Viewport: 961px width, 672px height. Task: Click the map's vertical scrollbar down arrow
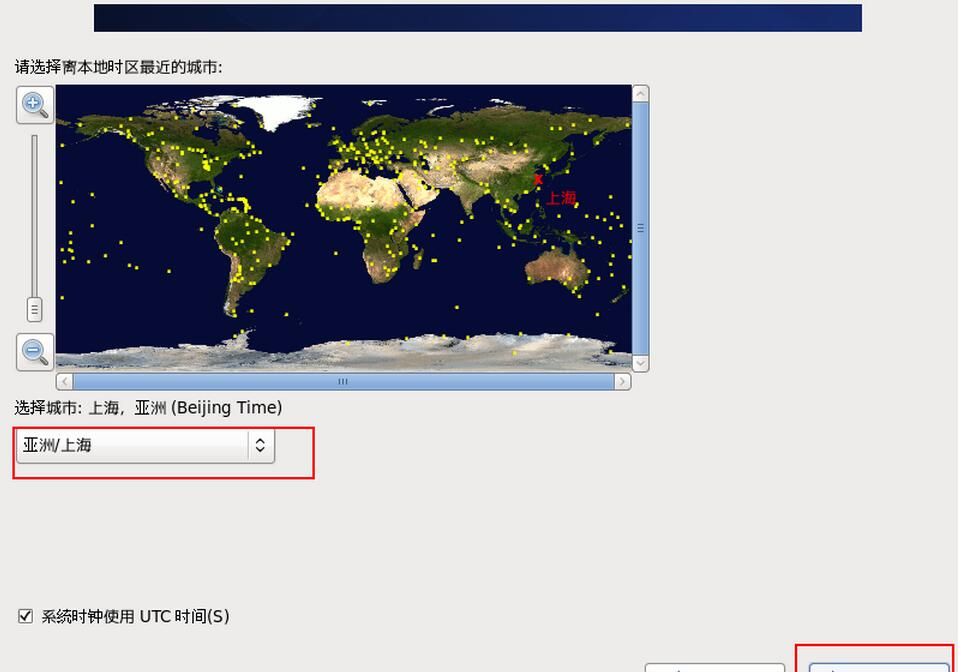(x=640, y=363)
